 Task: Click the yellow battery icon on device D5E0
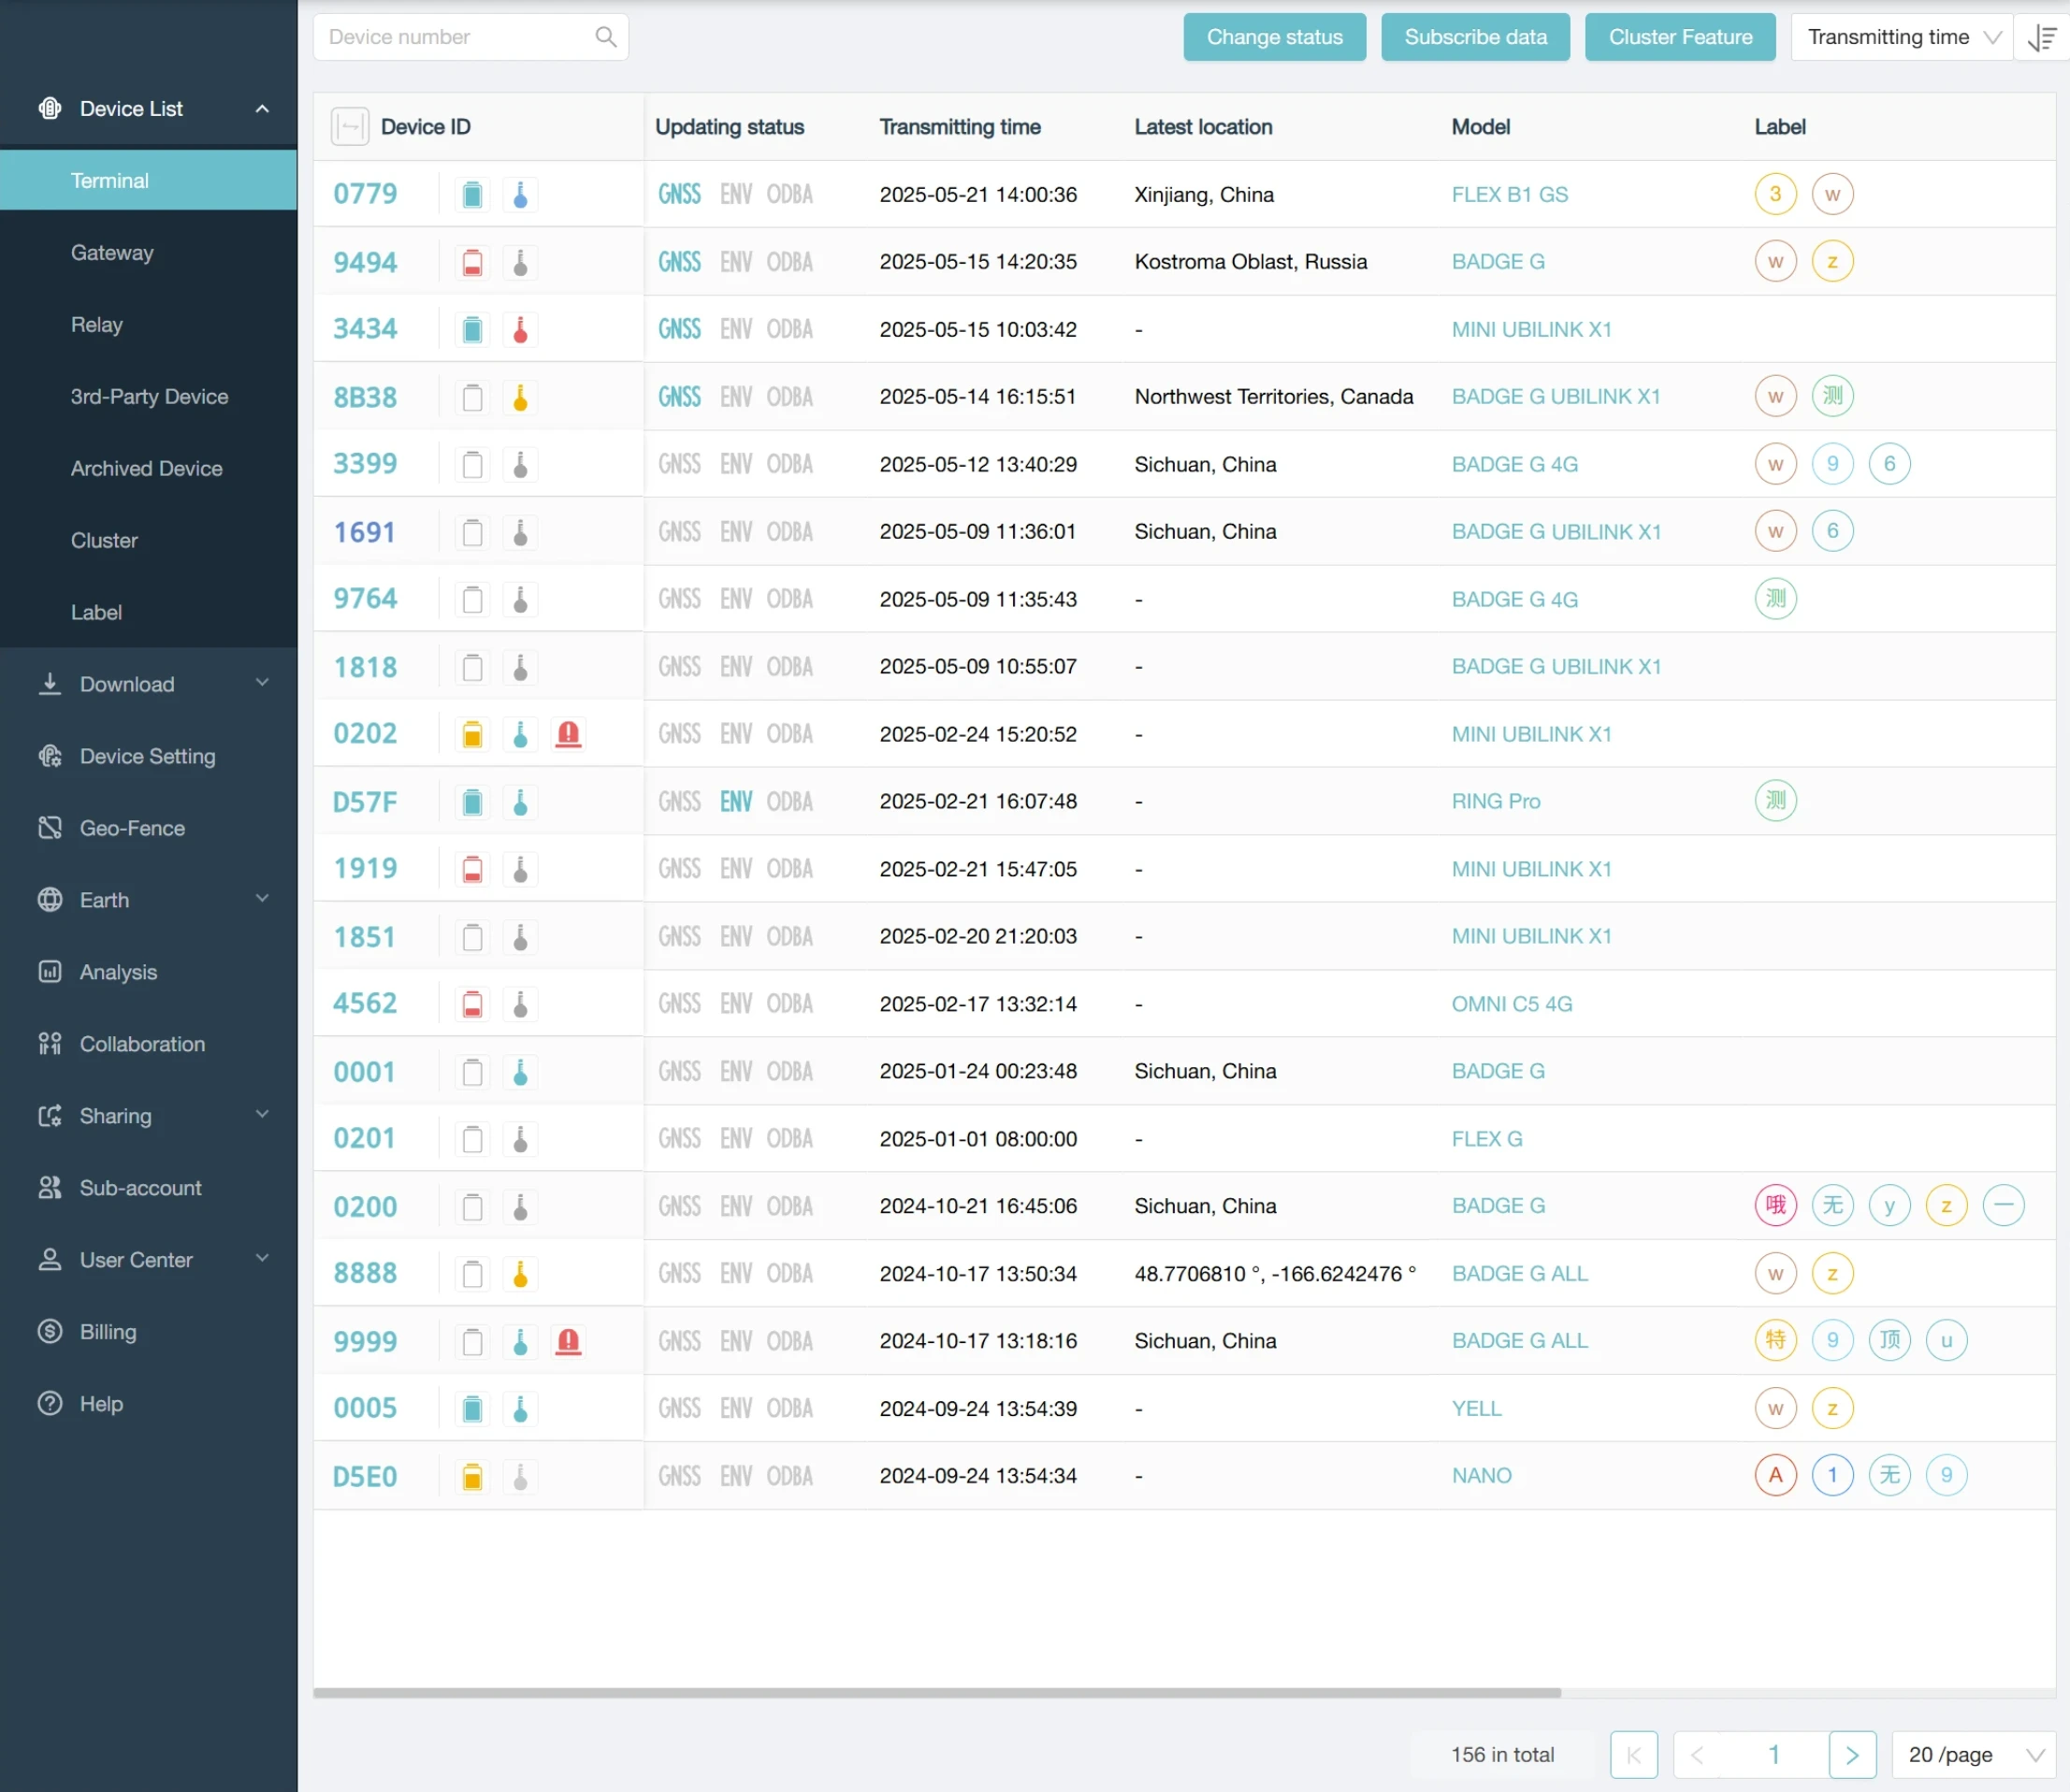pyautogui.click(x=472, y=1476)
